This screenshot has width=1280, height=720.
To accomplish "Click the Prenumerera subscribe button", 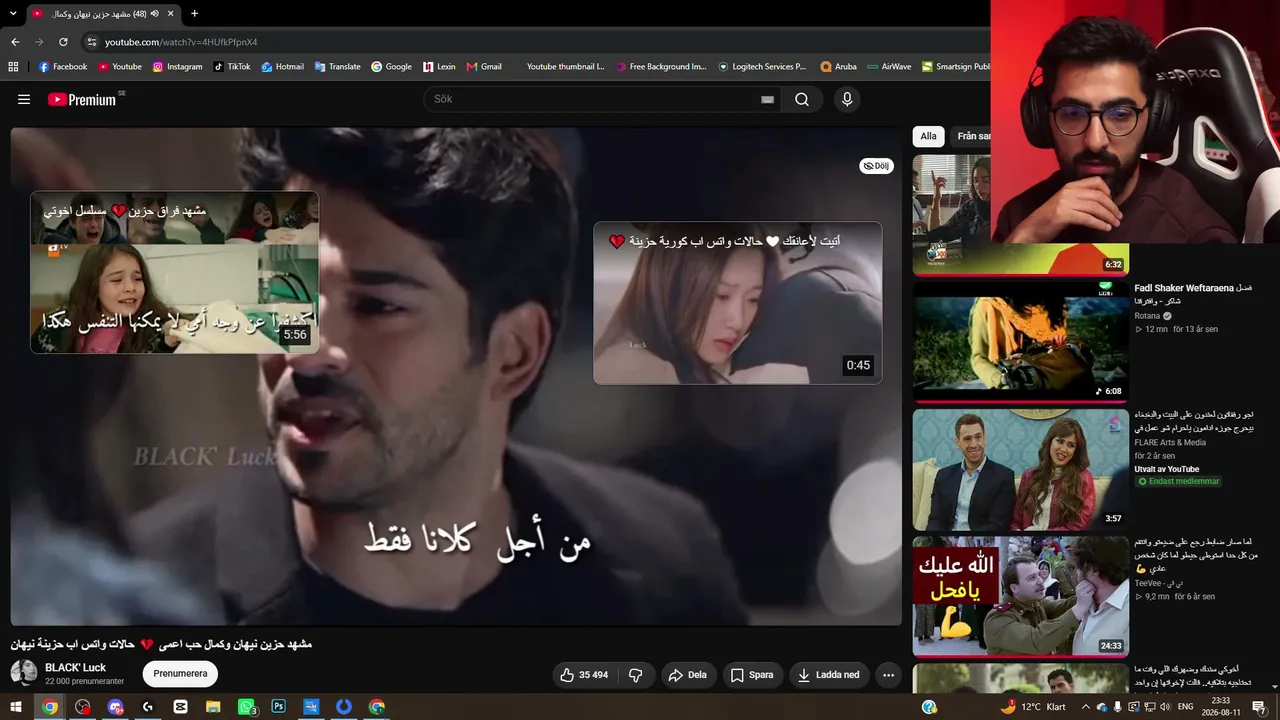I will (180, 674).
